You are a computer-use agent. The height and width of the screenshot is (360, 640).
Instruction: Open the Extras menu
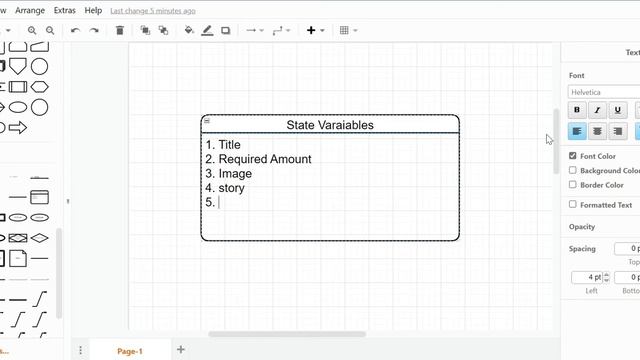(x=64, y=10)
